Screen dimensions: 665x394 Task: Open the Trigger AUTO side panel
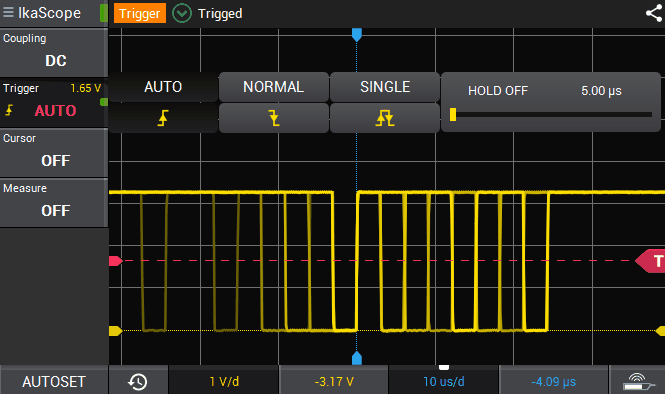(54, 103)
